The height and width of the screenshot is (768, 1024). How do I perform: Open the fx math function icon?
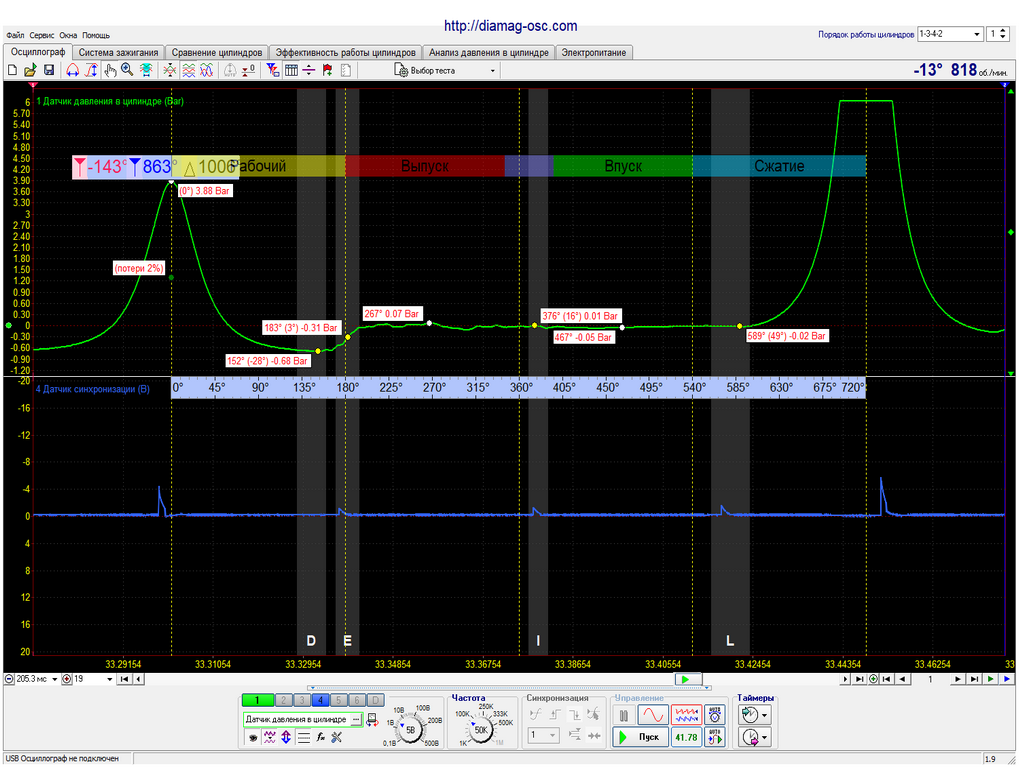[x=320, y=737]
